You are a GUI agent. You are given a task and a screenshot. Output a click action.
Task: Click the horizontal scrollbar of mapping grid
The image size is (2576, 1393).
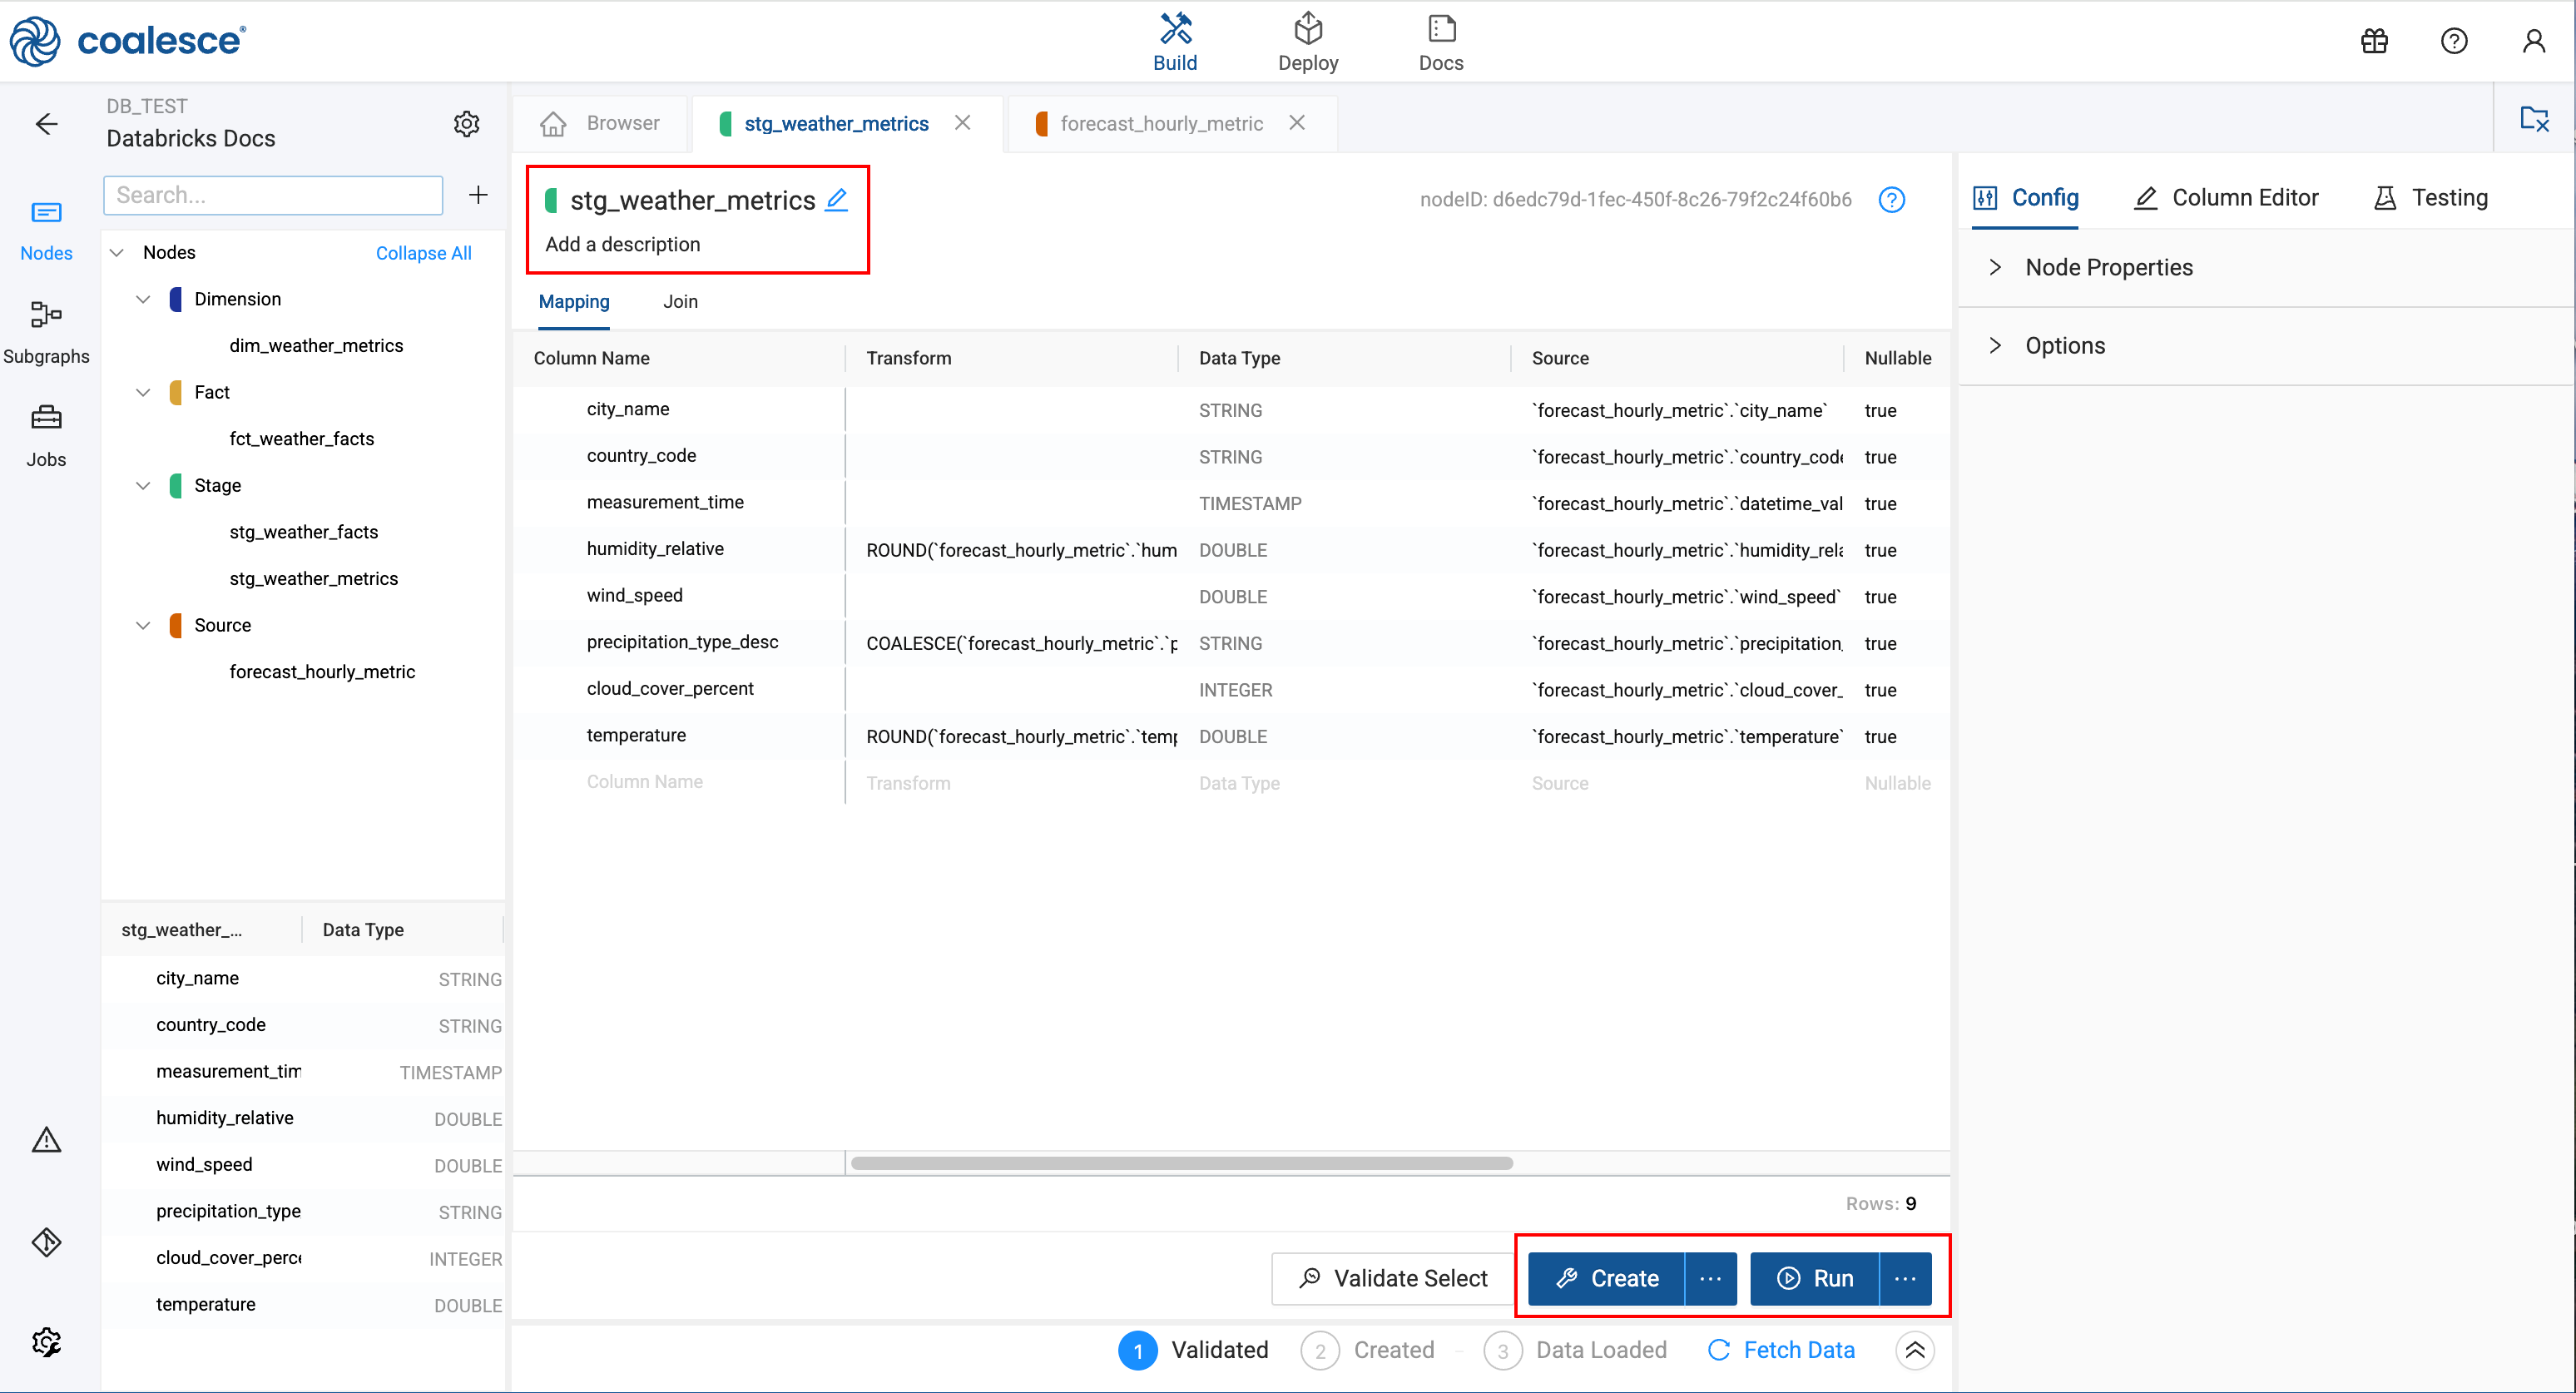pyautogui.click(x=1181, y=1163)
